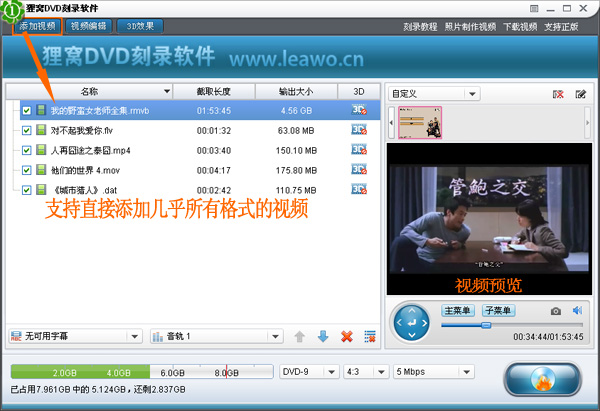Click the disable menu icon with red X
The image size is (600, 411).
point(558,94)
